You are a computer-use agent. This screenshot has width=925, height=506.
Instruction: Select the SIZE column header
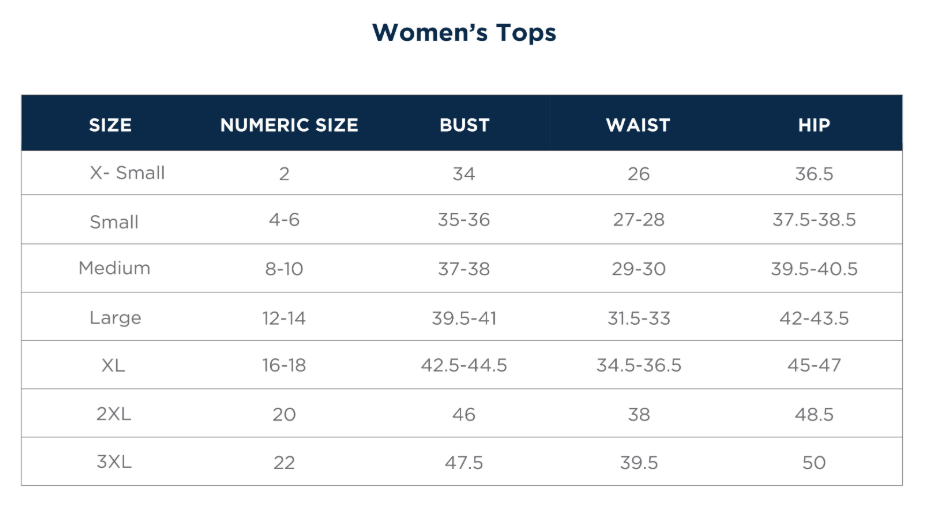pyautogui.click(x=110, y=125)
